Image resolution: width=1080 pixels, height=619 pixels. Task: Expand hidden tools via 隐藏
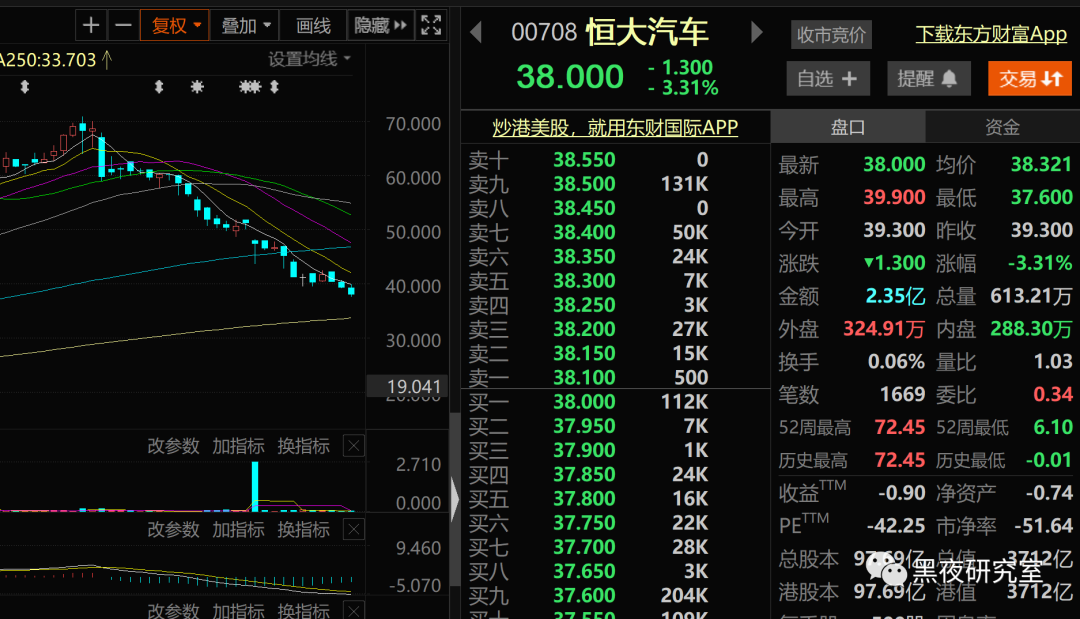[x=381, y=25]
